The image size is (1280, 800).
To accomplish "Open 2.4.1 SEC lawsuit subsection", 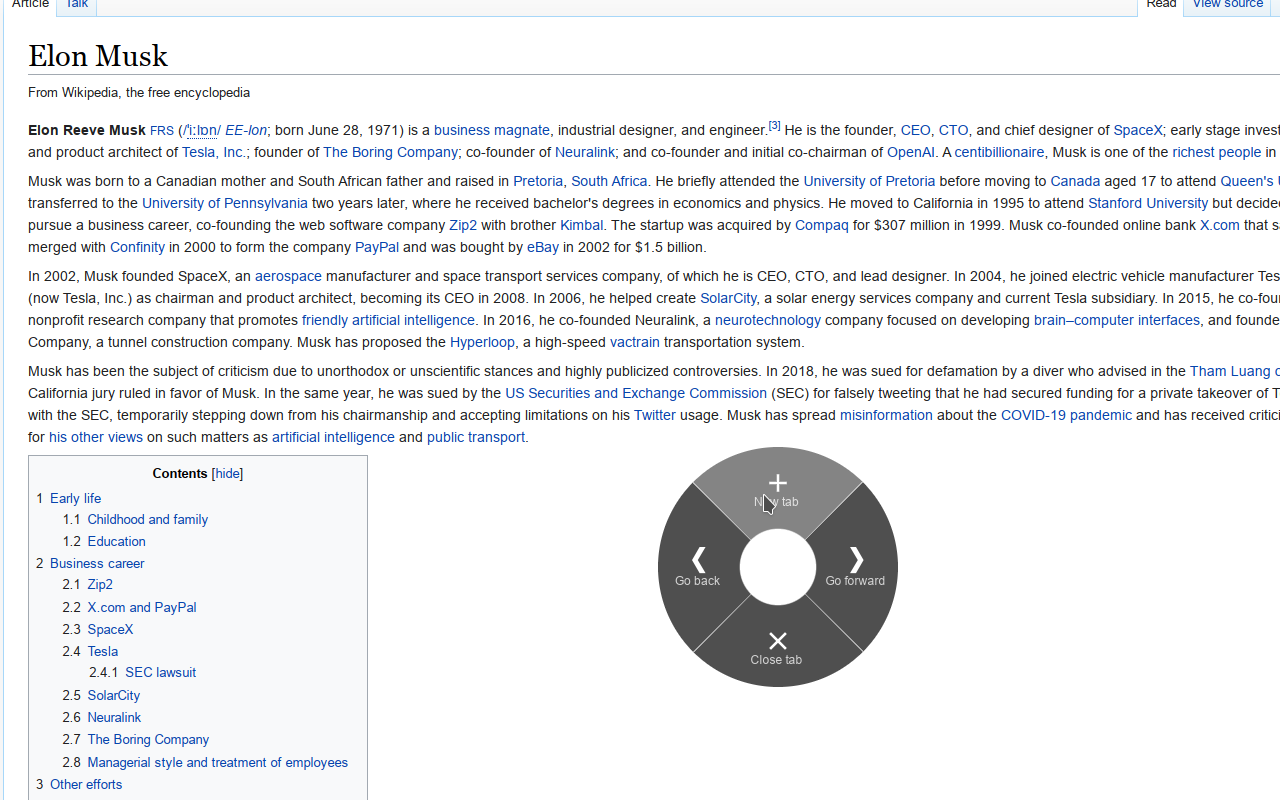I will pos(142,672).
